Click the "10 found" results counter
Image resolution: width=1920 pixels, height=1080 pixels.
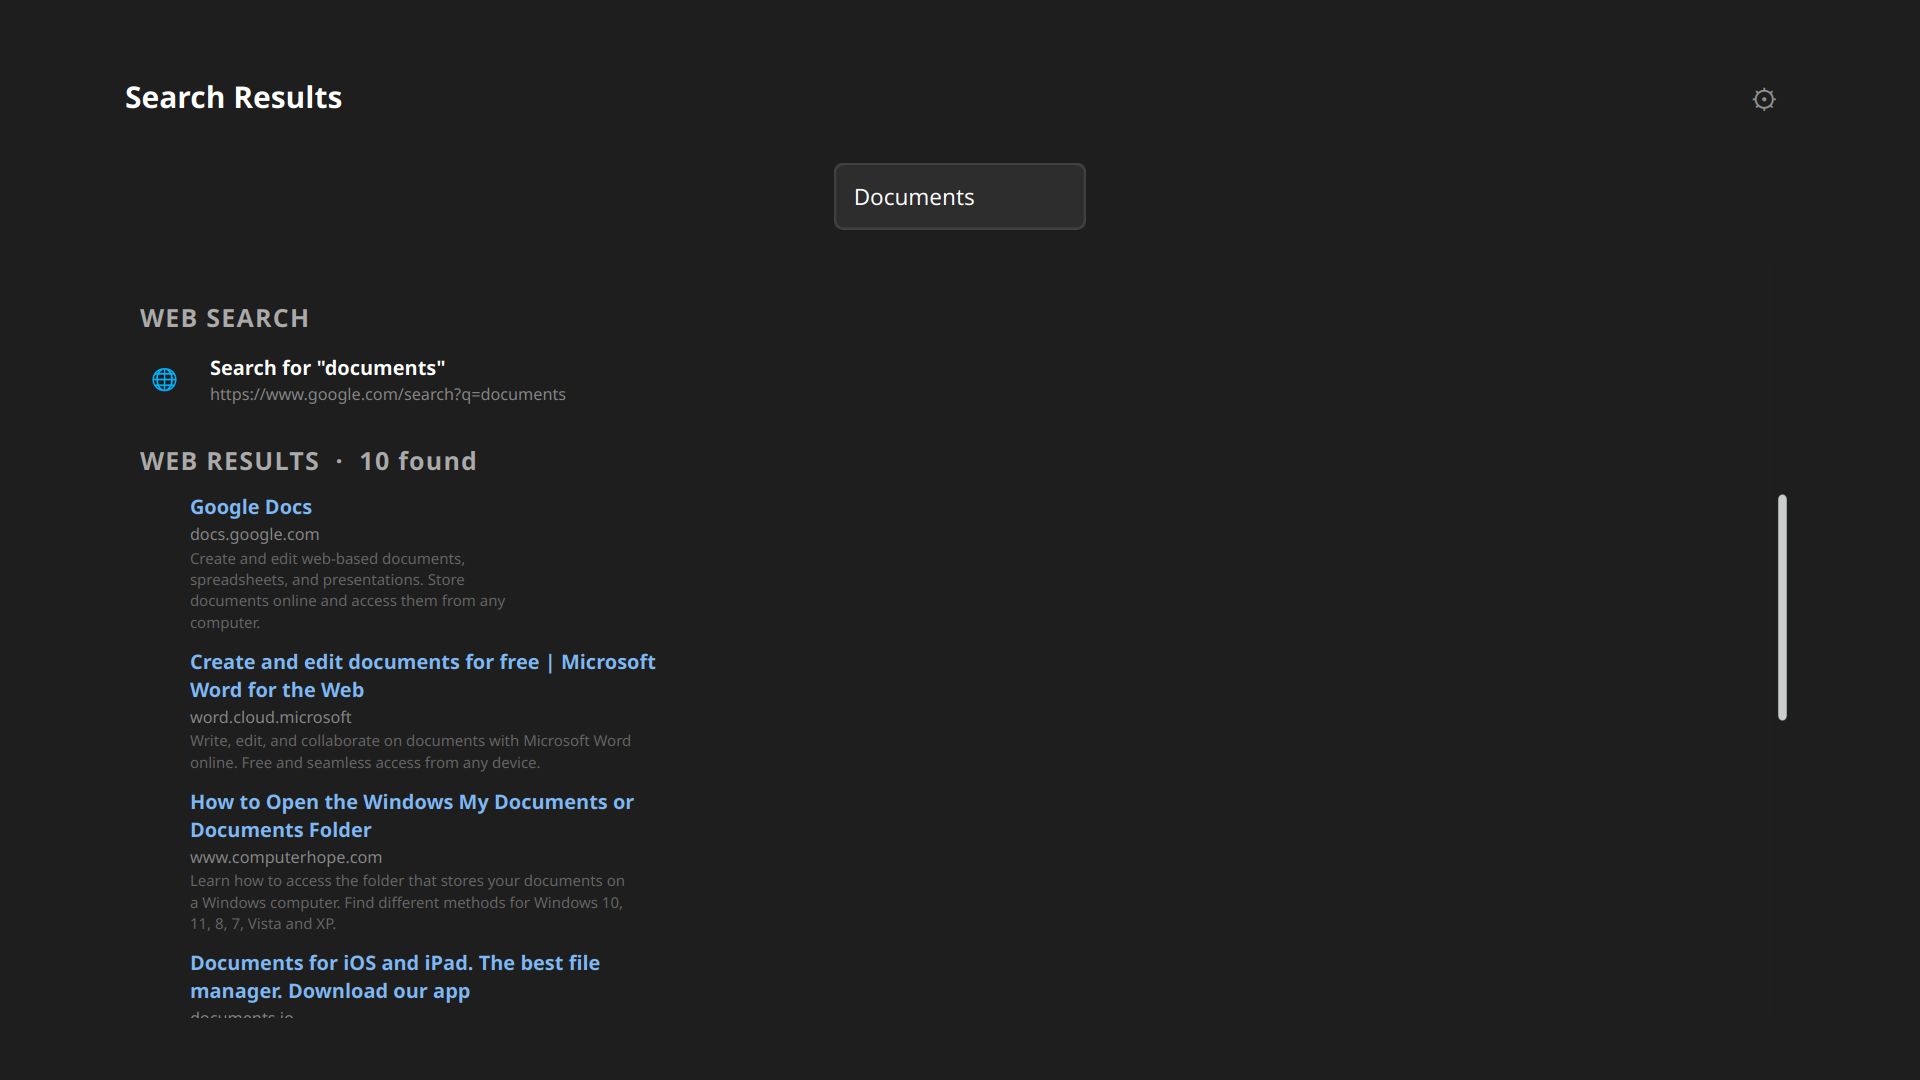click(x=417, y=461)
